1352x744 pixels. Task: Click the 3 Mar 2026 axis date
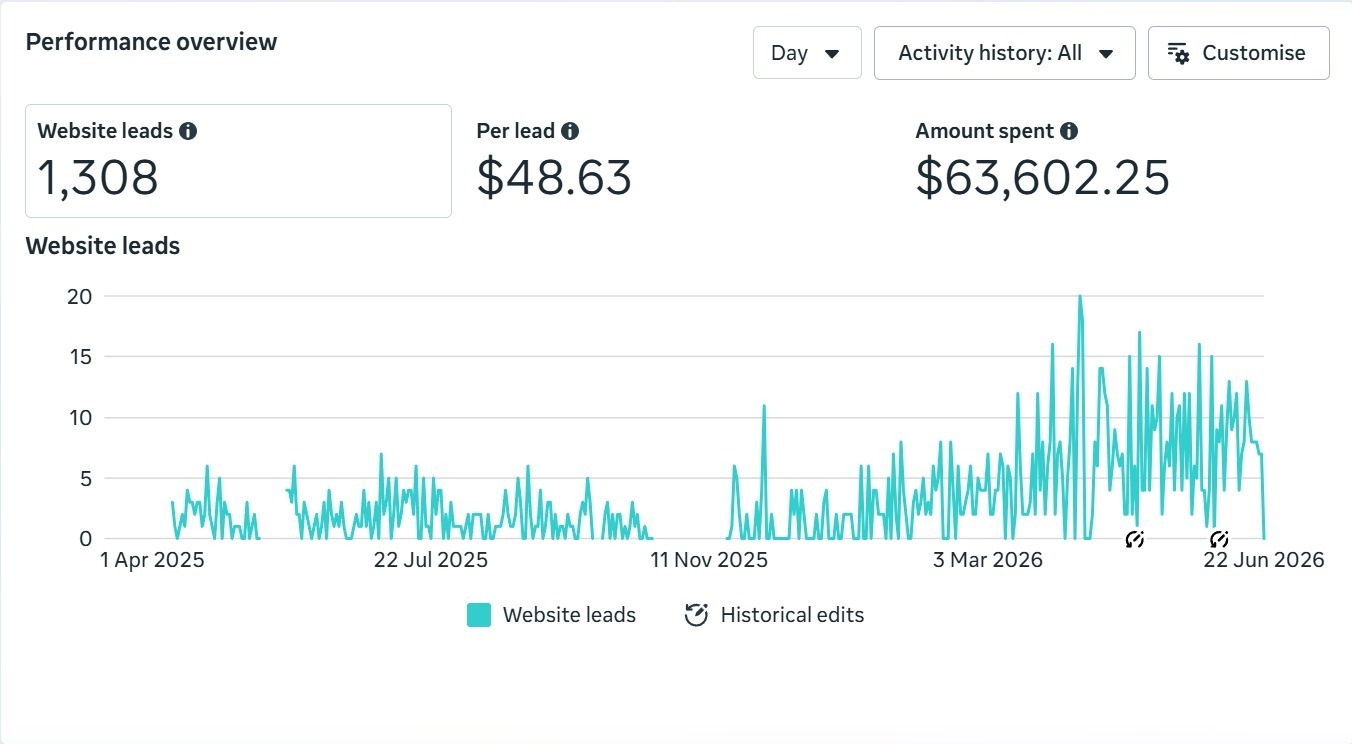pyautogui.click(x=988, y=560)
